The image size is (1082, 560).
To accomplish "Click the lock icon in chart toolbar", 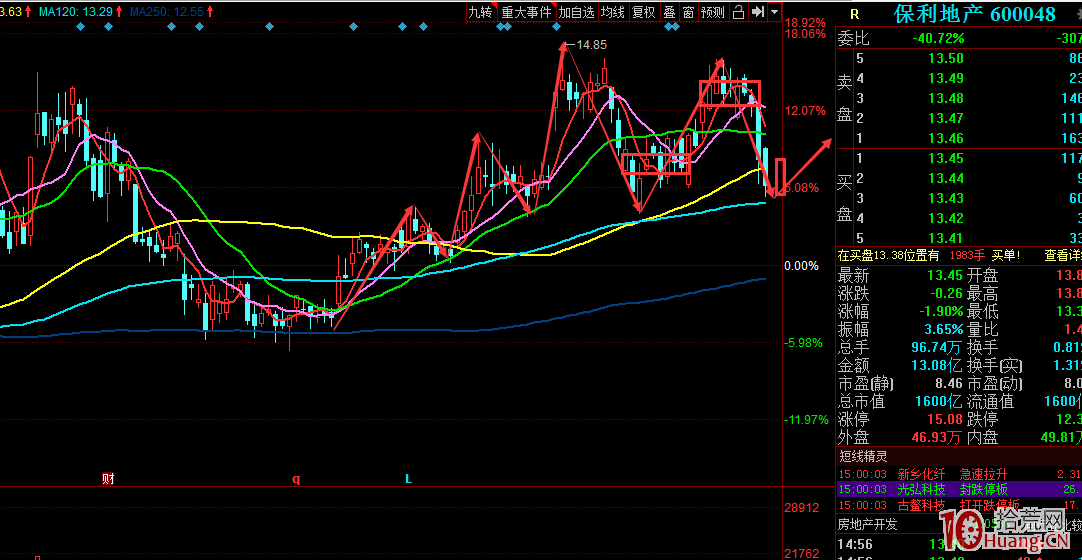I will [738, 12].
